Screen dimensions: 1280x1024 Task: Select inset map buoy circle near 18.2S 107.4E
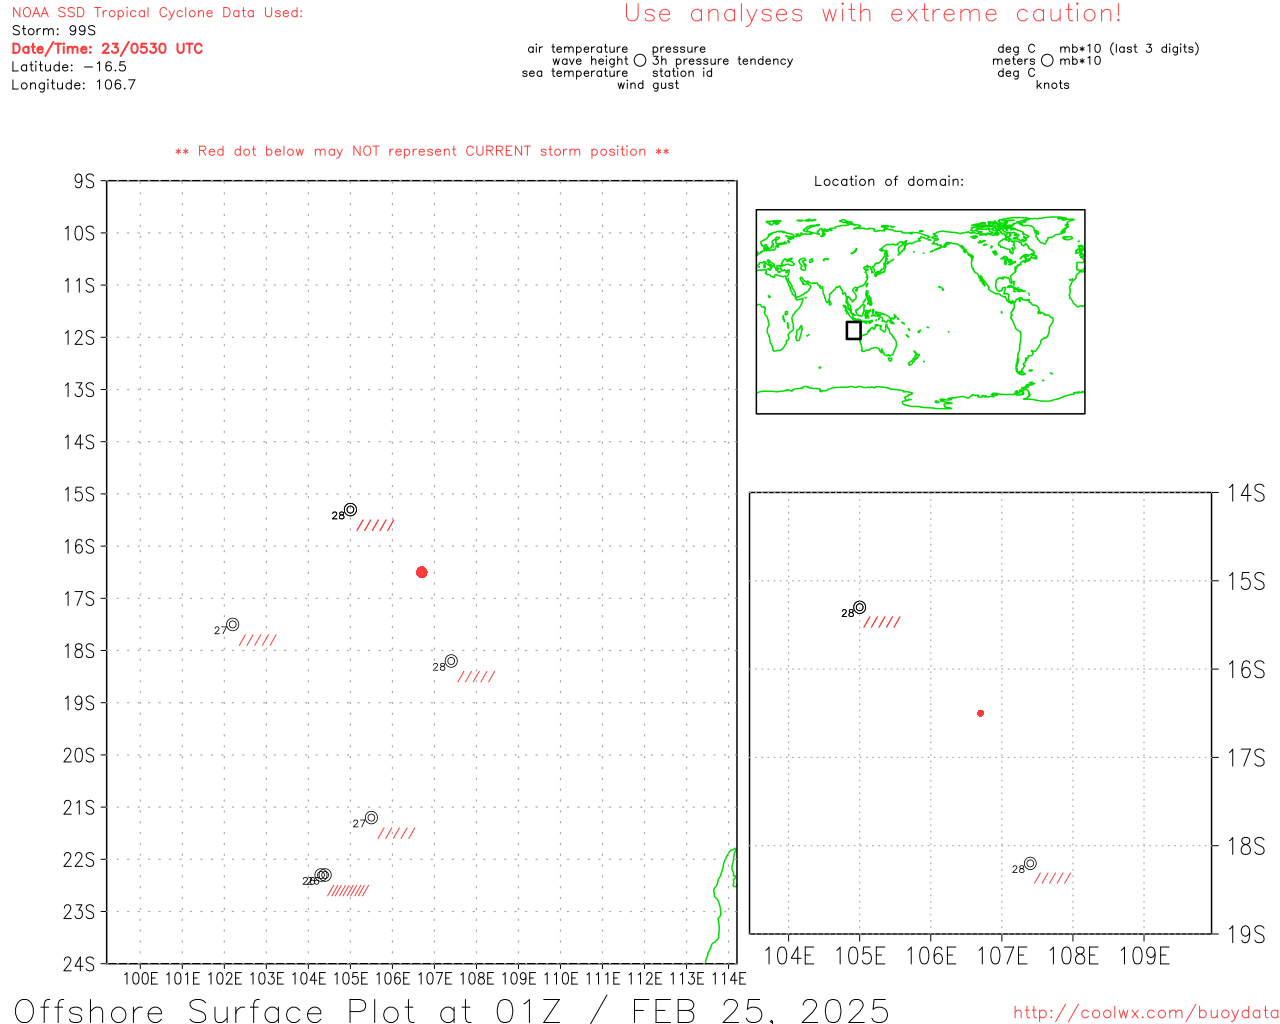click(x=1030, y=863)
